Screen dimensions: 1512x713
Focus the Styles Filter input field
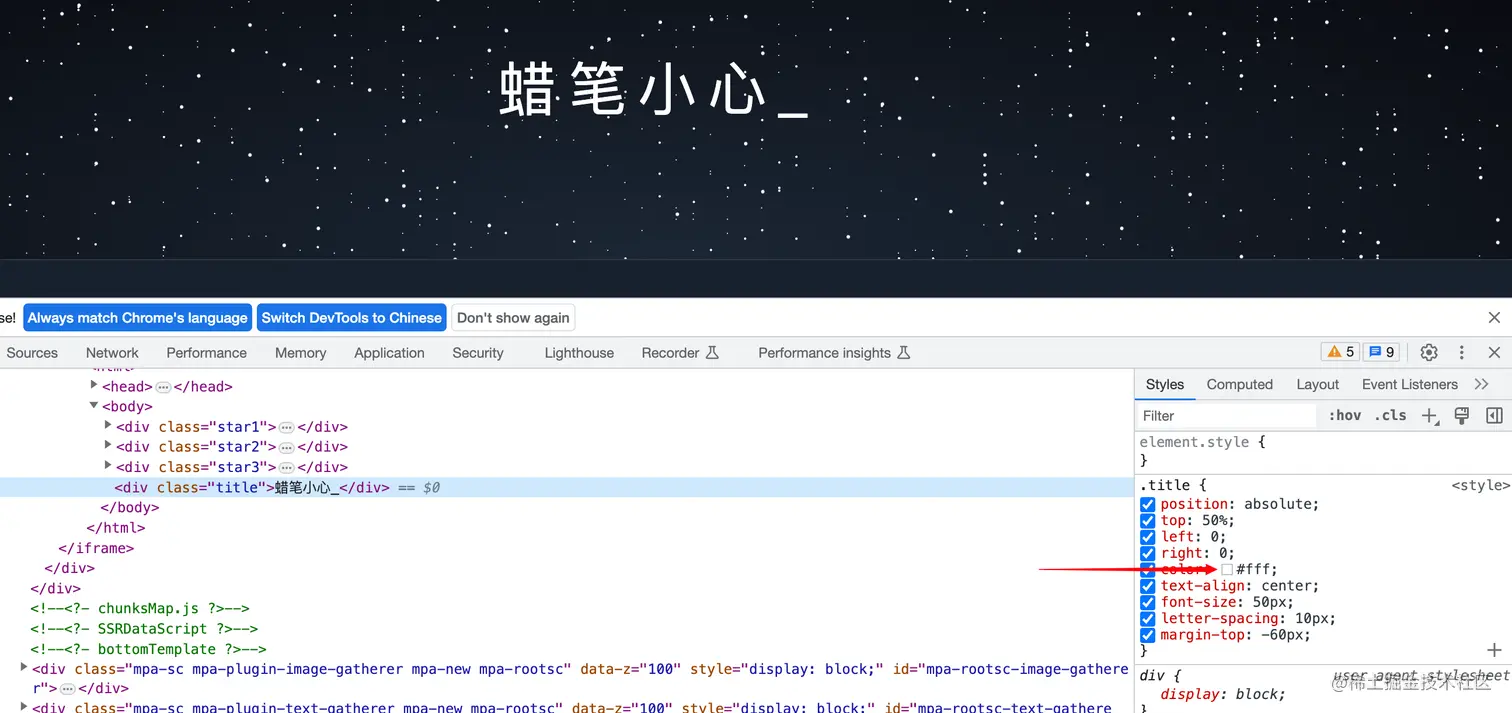point(1228,416)
